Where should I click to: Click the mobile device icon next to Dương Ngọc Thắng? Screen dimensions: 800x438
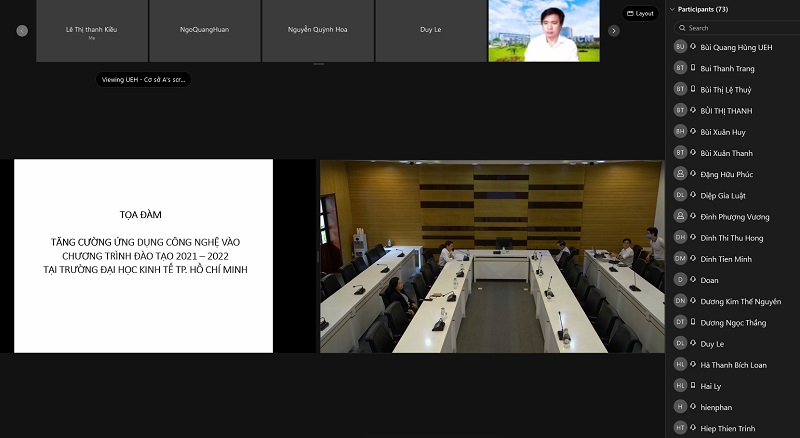(693, 322)
